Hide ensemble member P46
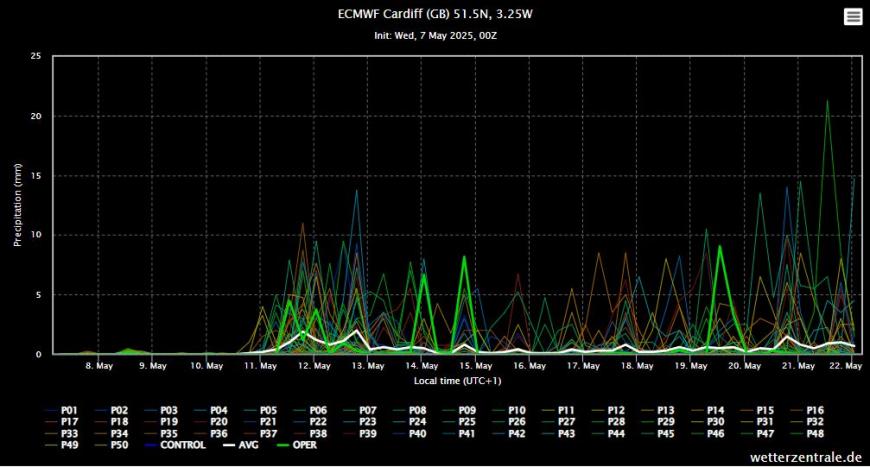This screenshot has width=870, height=467. 709,434
